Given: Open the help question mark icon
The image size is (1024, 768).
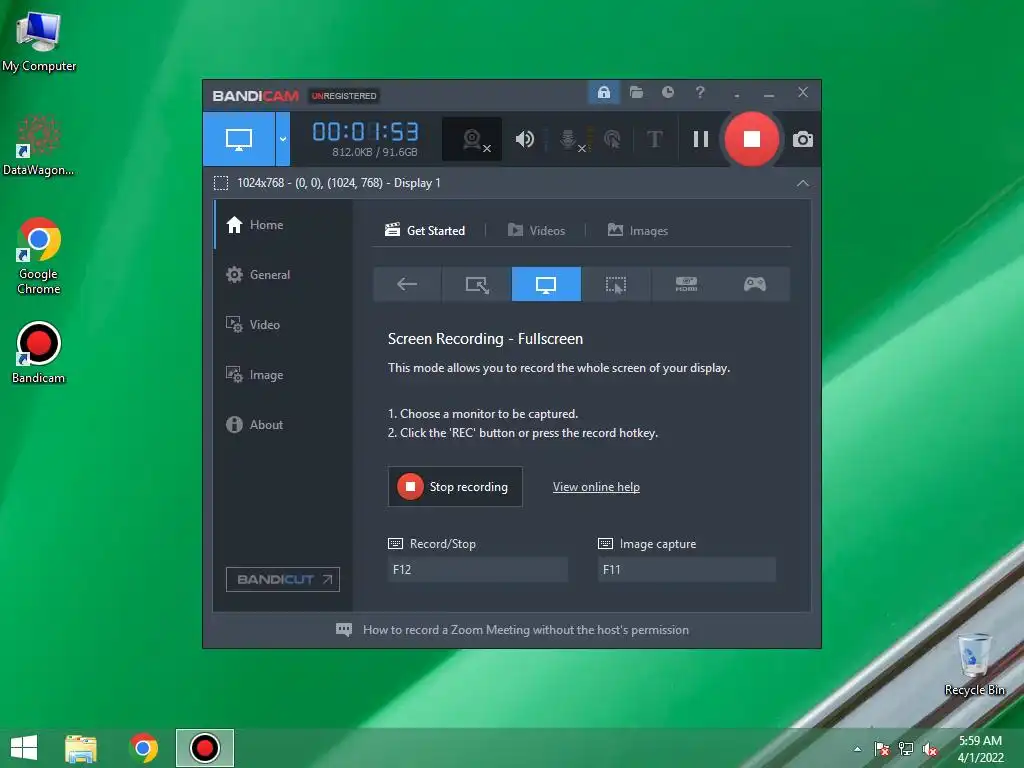Looking at the screenshot, I should 700,92.
